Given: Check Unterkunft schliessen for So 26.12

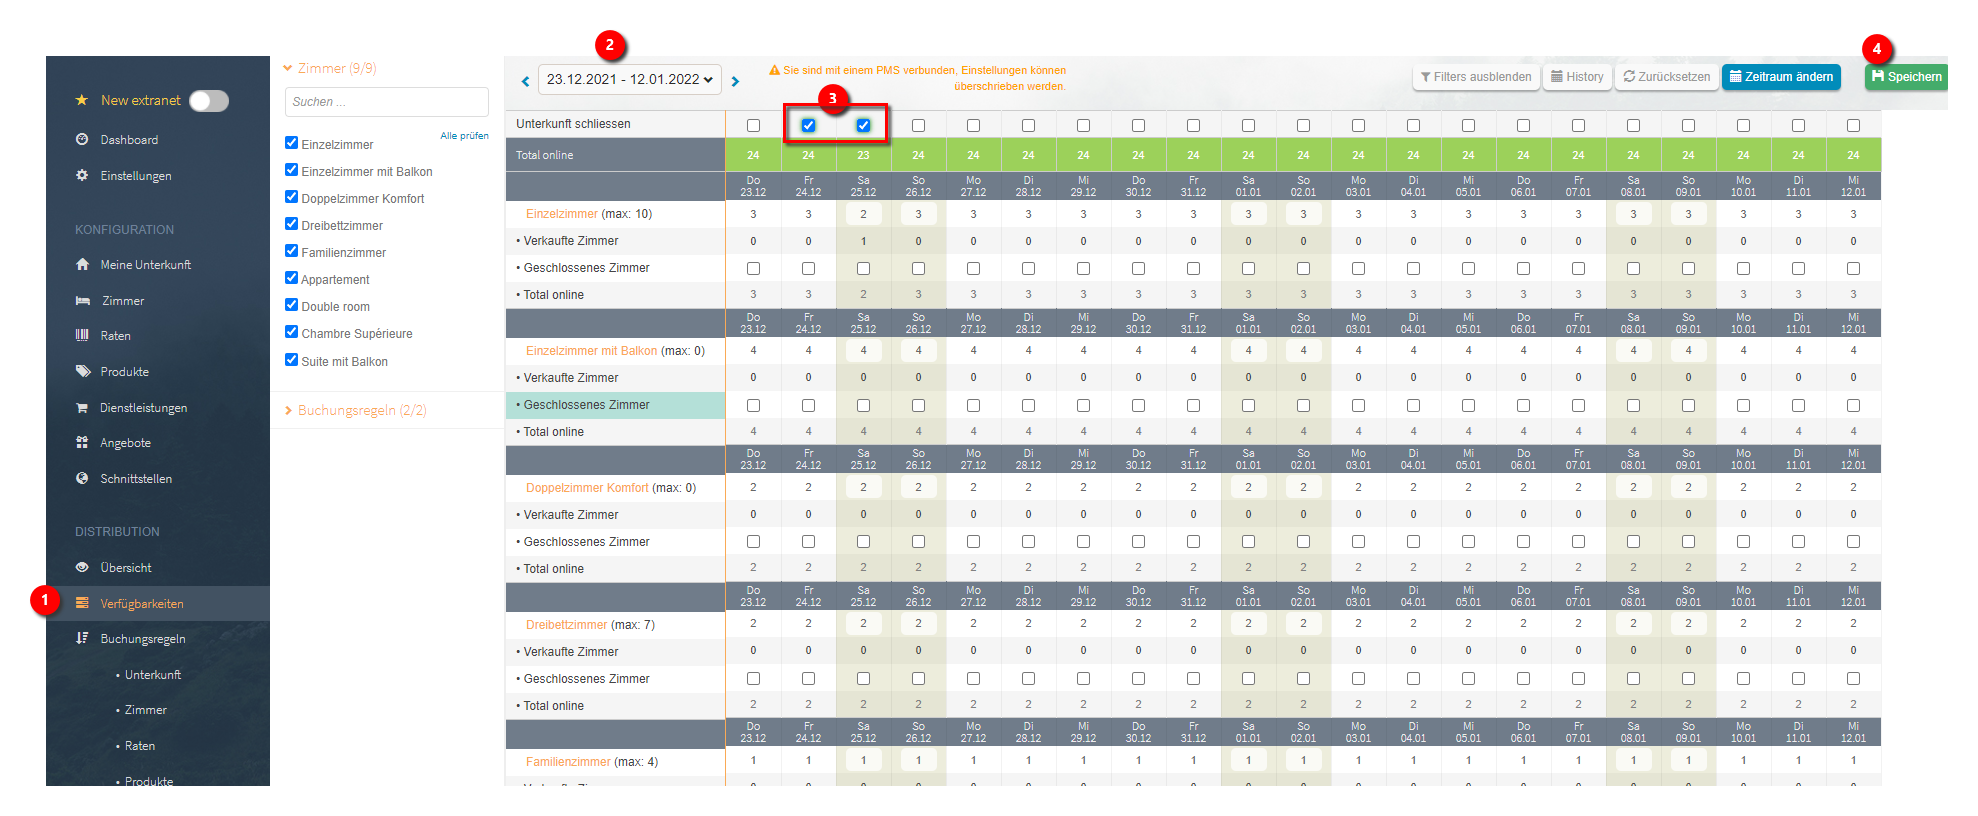Looking at the screenshot, I should 918,125.
